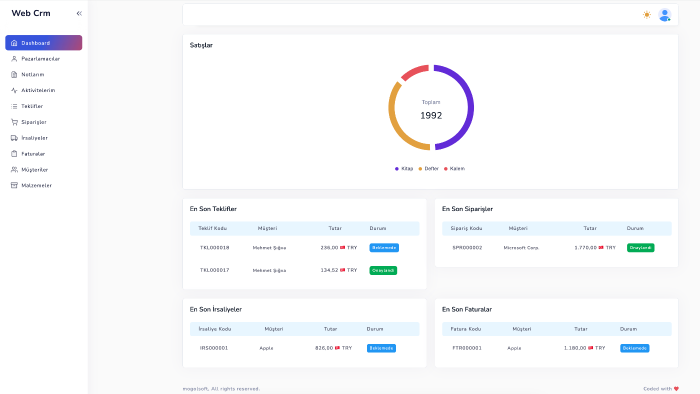700x394 pixels.
Task: Click the Satışlar card title
Action: pyautogui.click(x=201, y=45)
